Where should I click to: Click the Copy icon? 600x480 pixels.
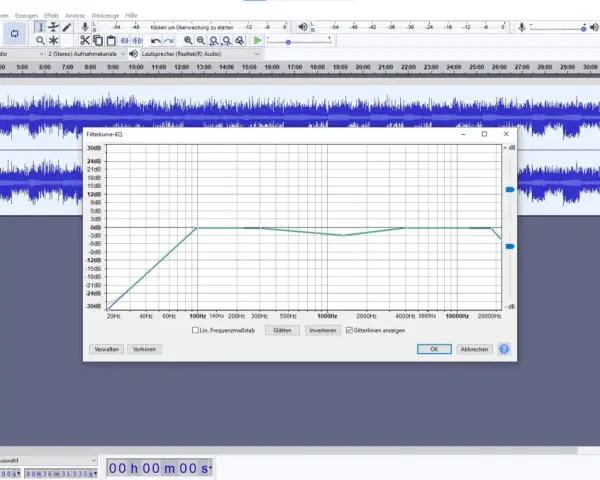pyautogui.click(x=98, y=40)
